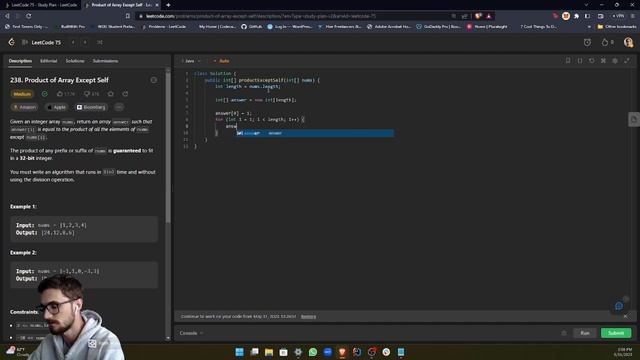Open the Problems - LeetCode bookmark
Screen dimensions: 640x360
point(164,27)
